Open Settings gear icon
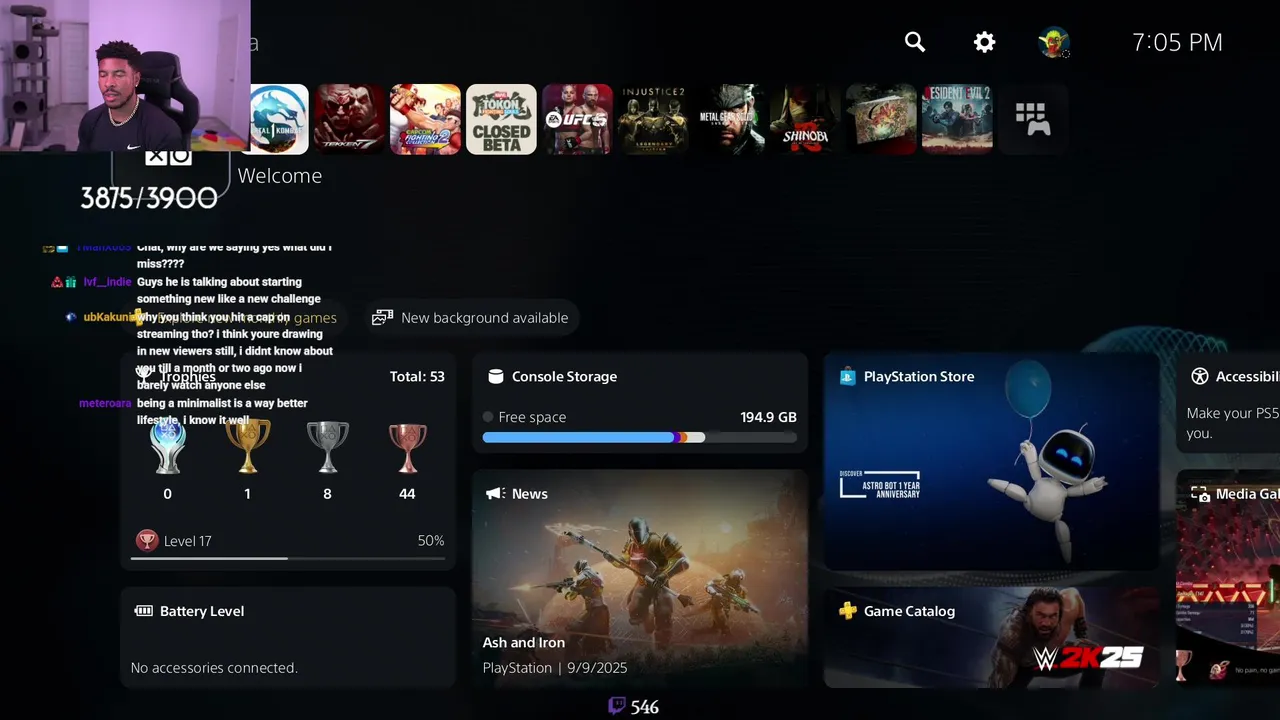This screenshot has width=1280, height=720. 985,42
